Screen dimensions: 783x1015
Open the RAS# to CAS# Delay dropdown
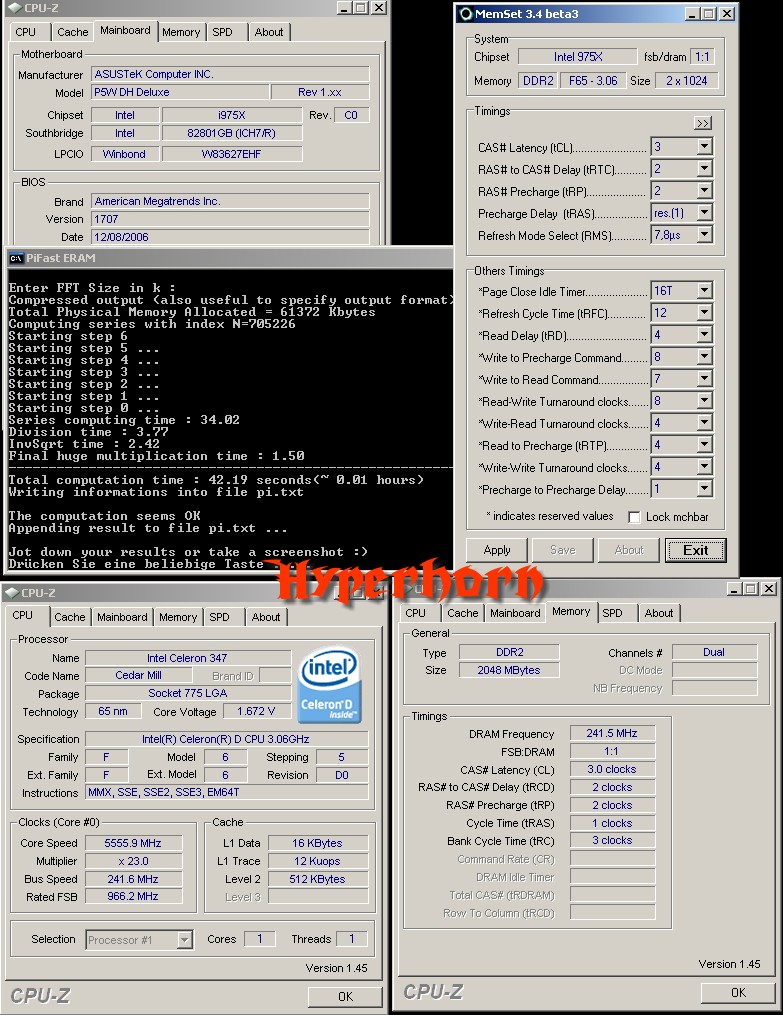[705, 169]
